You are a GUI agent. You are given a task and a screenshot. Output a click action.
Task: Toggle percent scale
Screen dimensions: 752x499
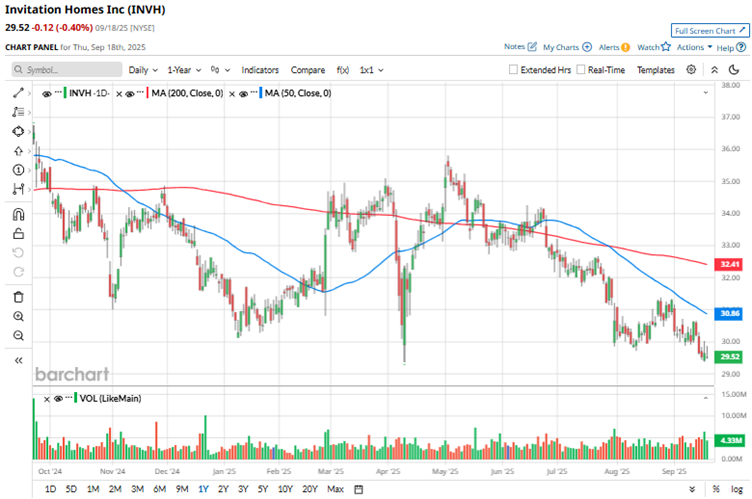716,489
